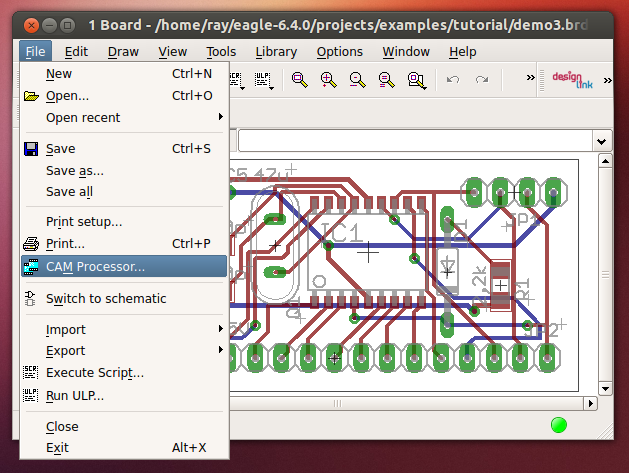The height and width of the screenshot is (473, 629).
Task: Expand the overflow chevron right of designlink
Action: click(607, 80)
